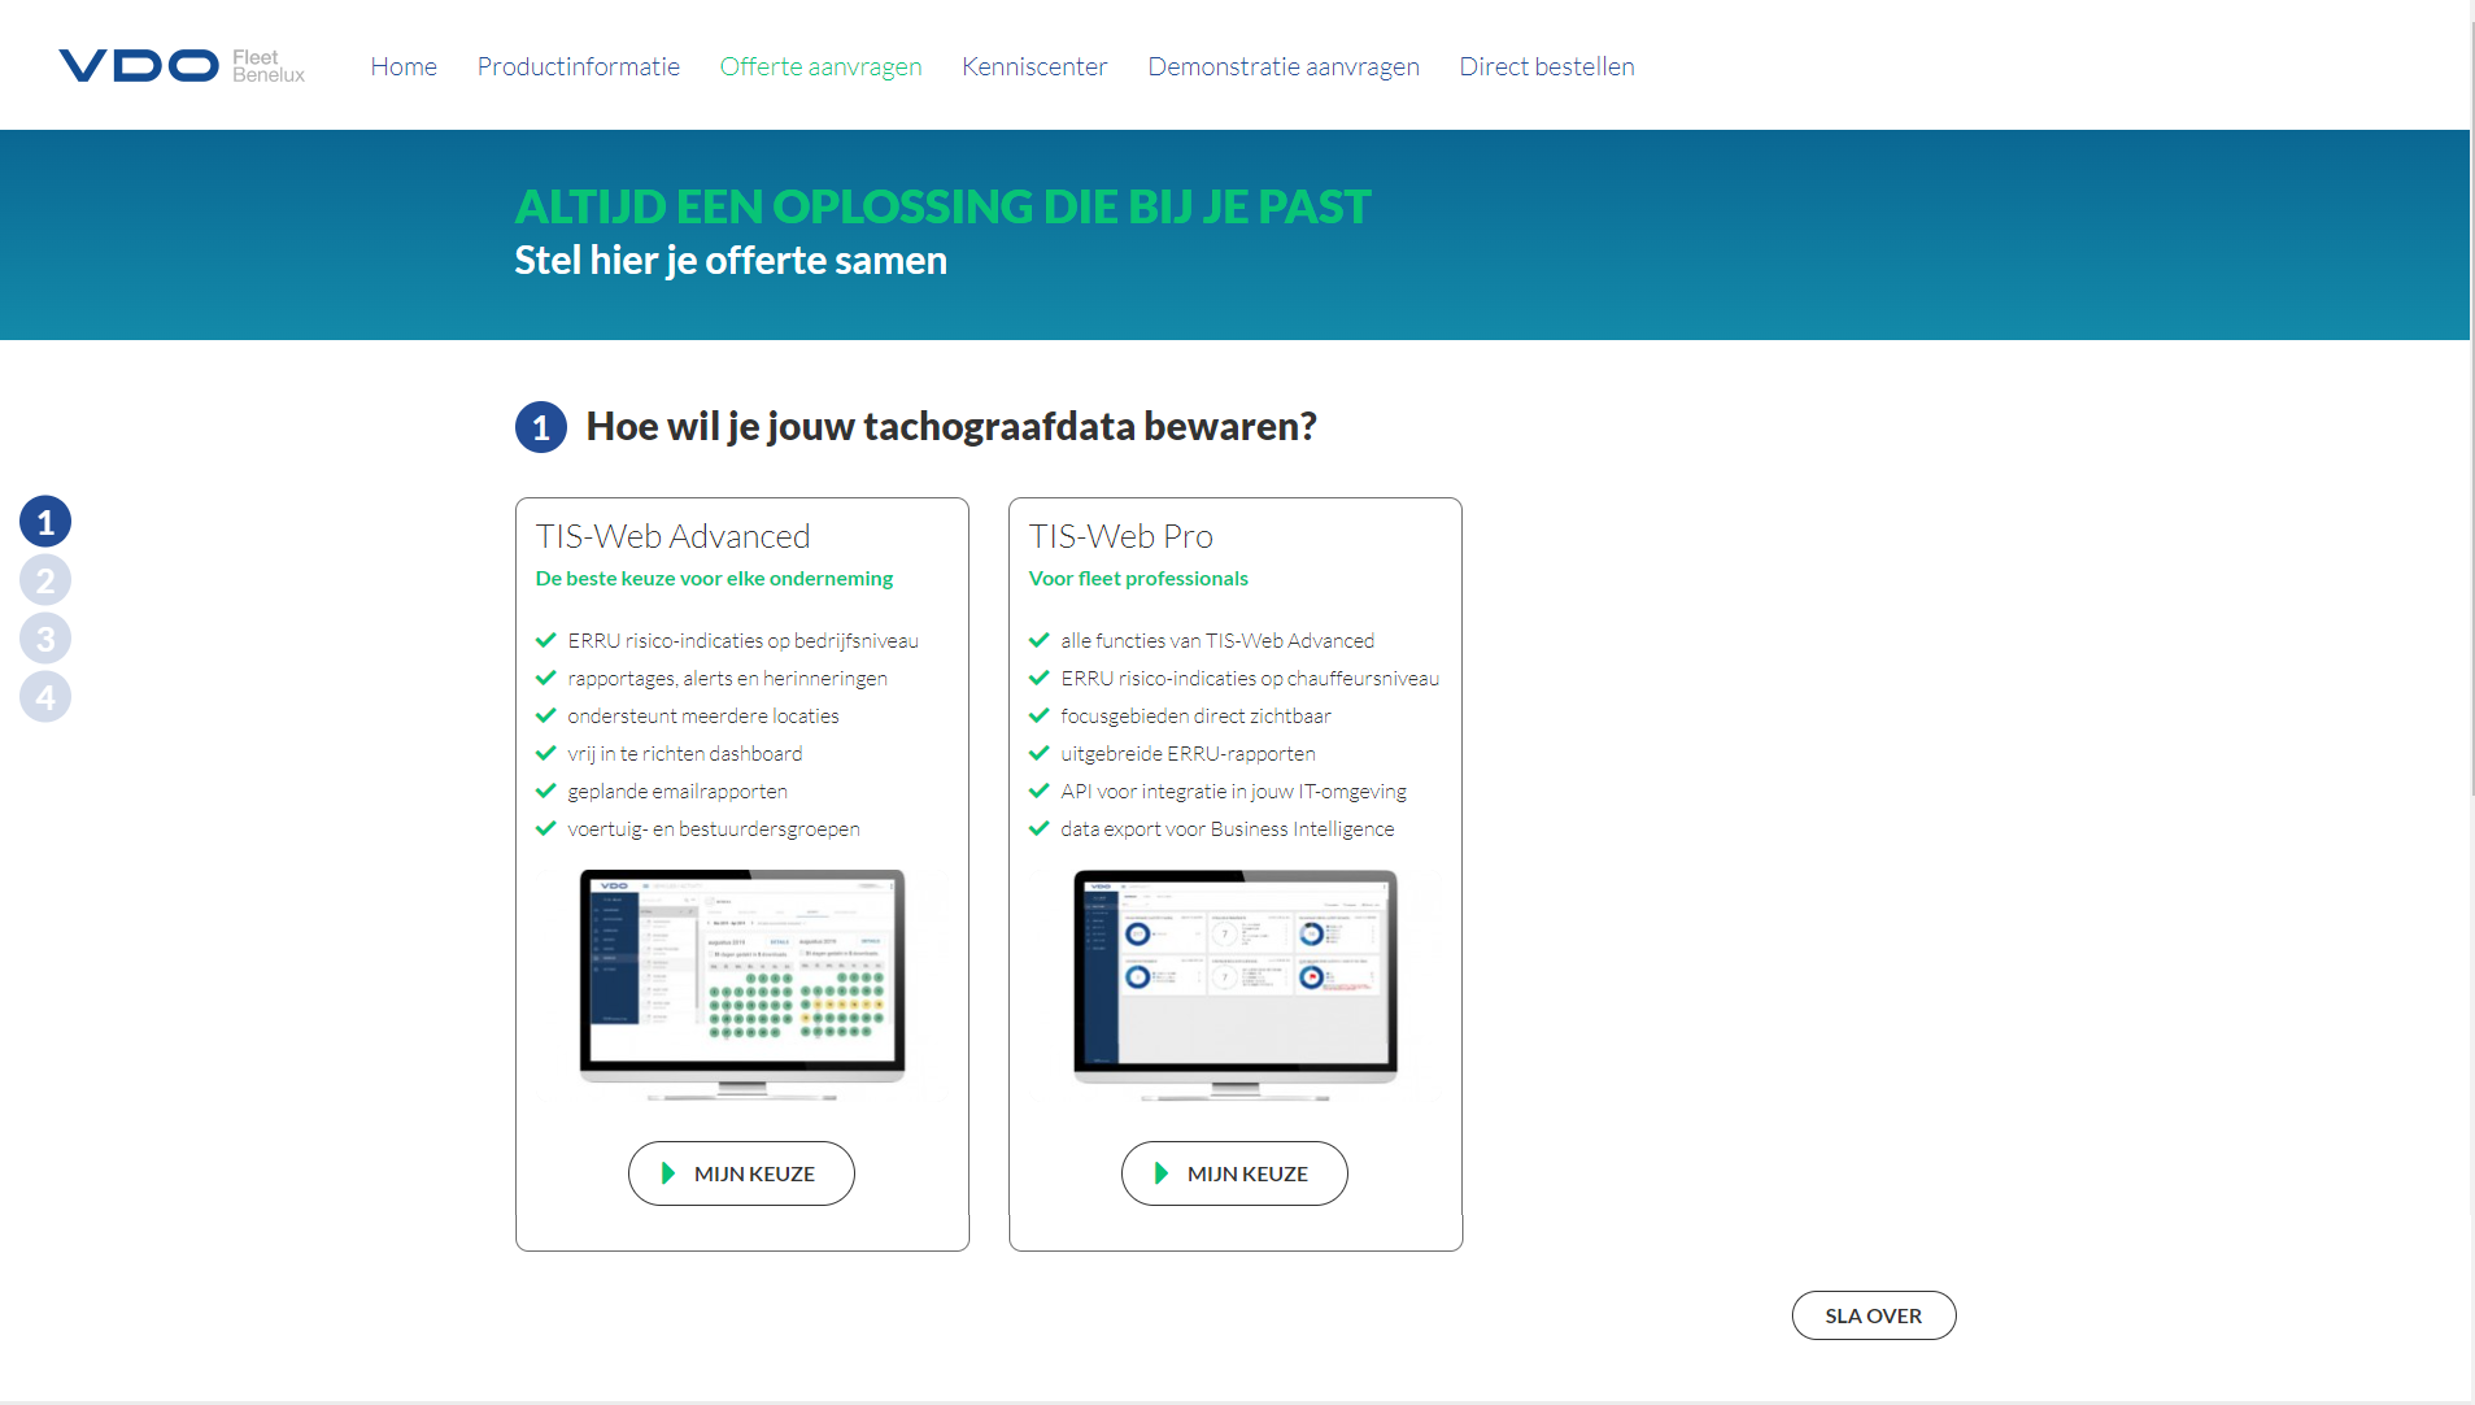
Task: Click the text 'rapportages, alerts en herinneringen'
Action: 727,678
